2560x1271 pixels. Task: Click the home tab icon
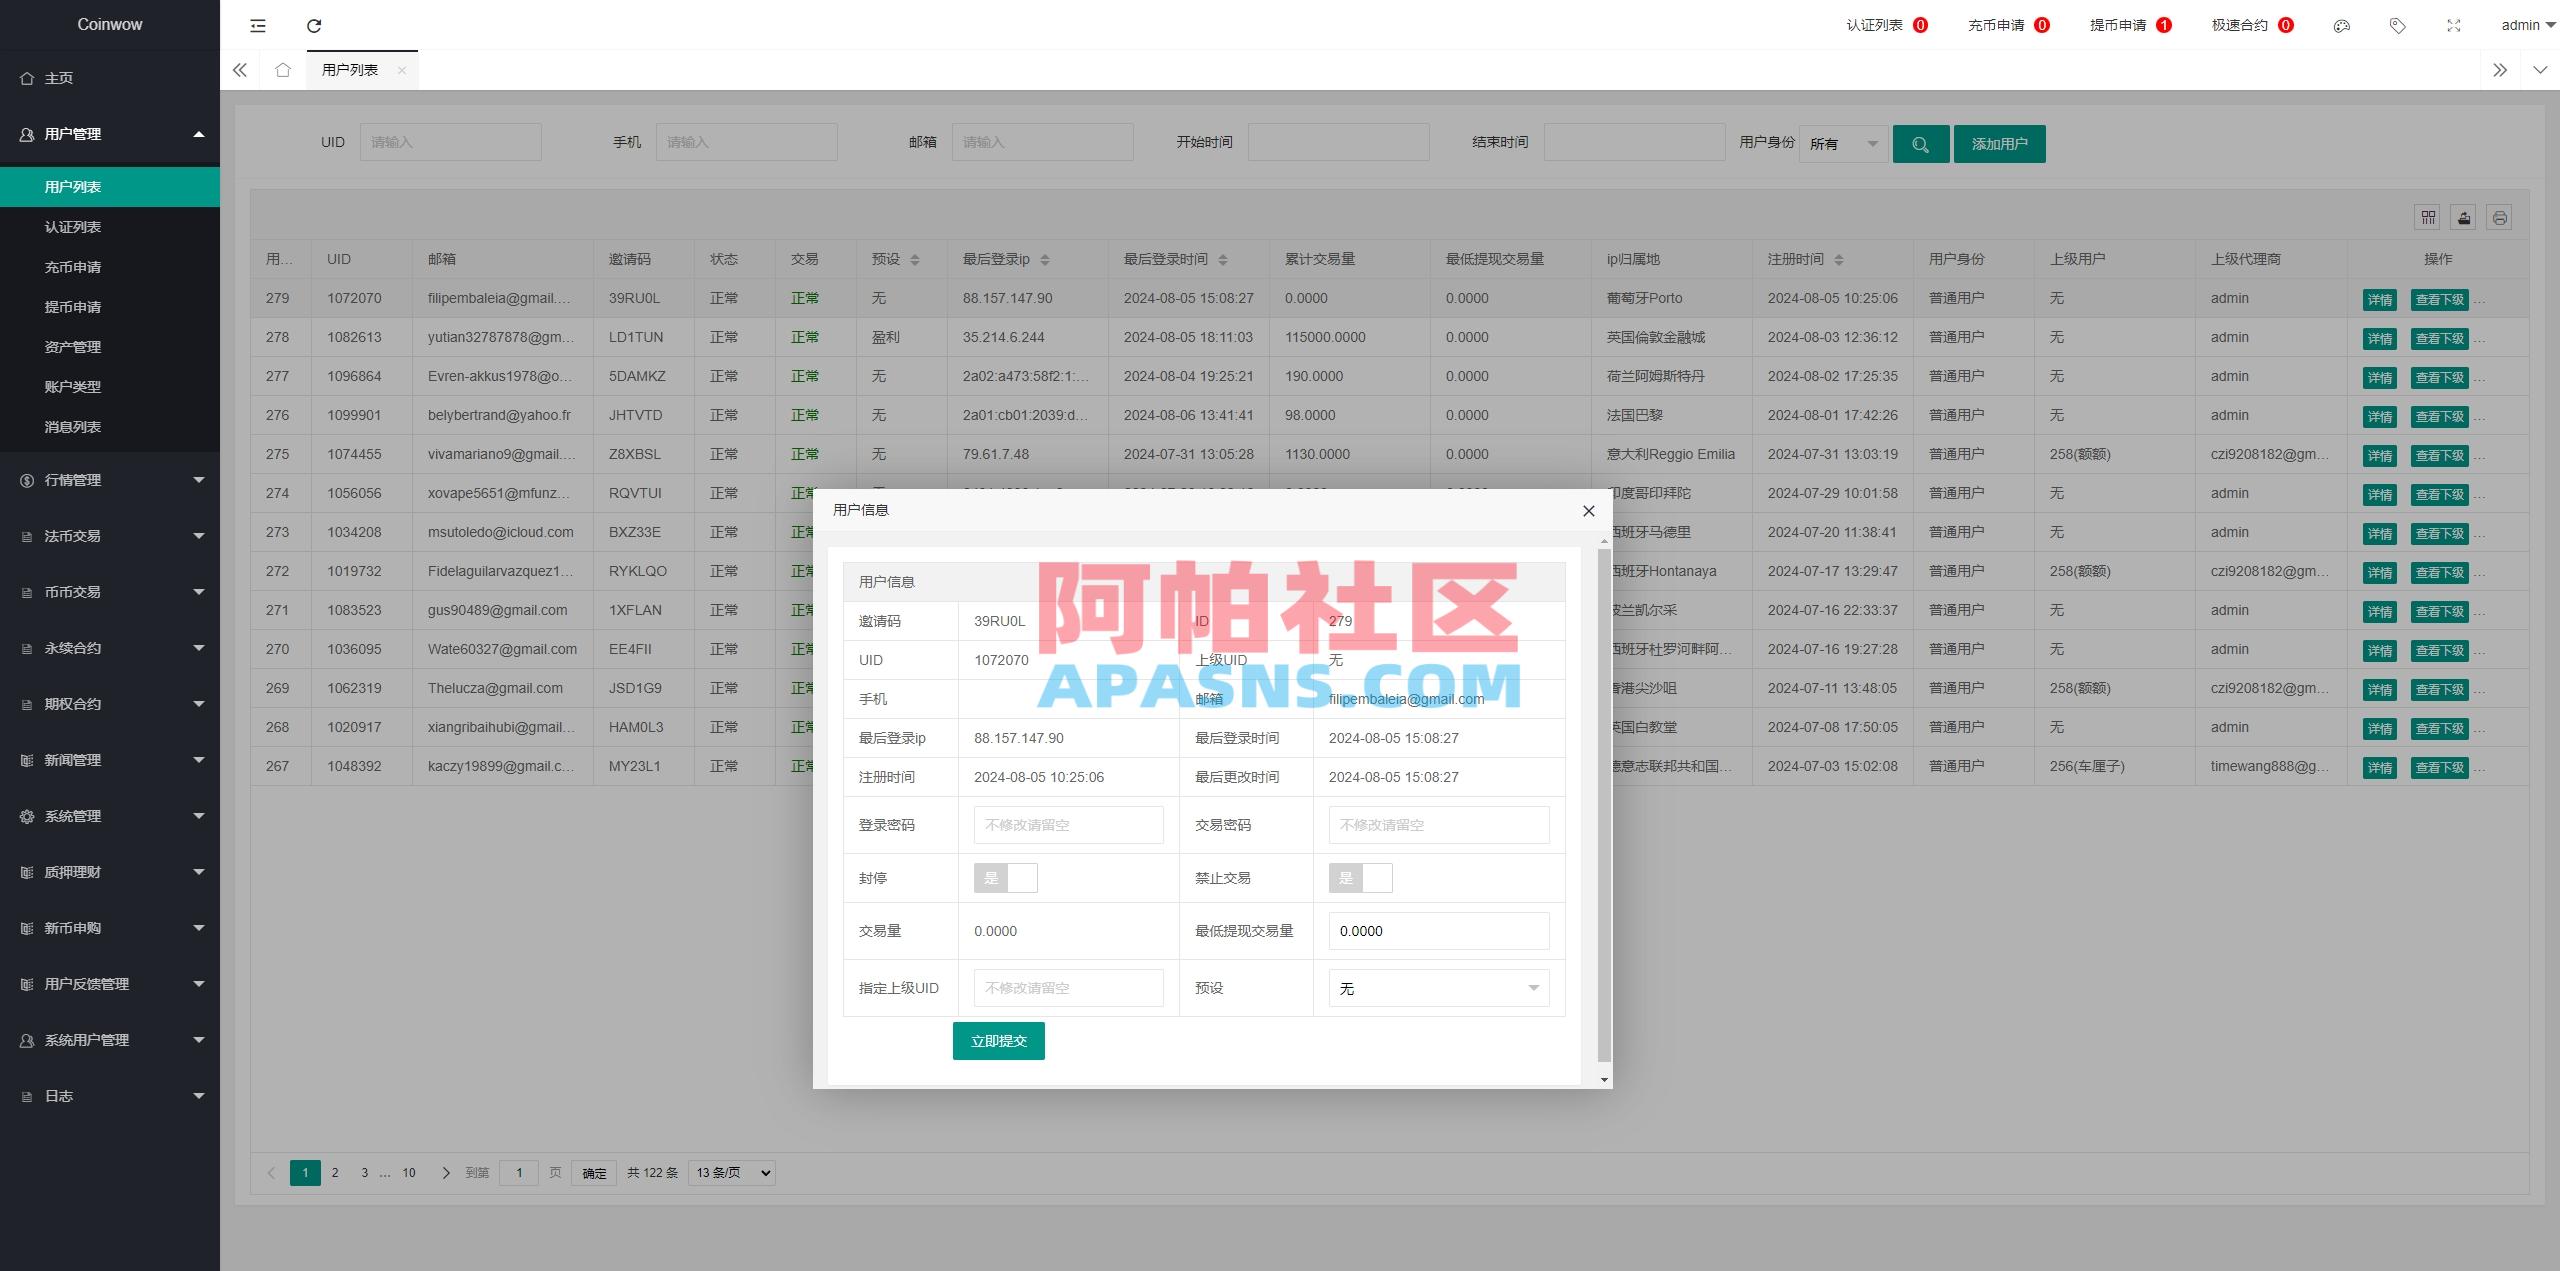tap(283, 70)
